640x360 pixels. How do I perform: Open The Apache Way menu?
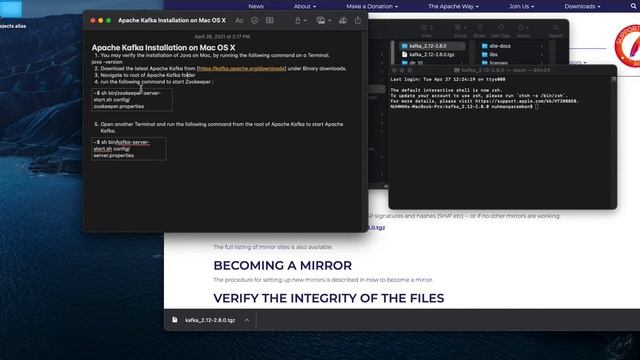point(453,6)
